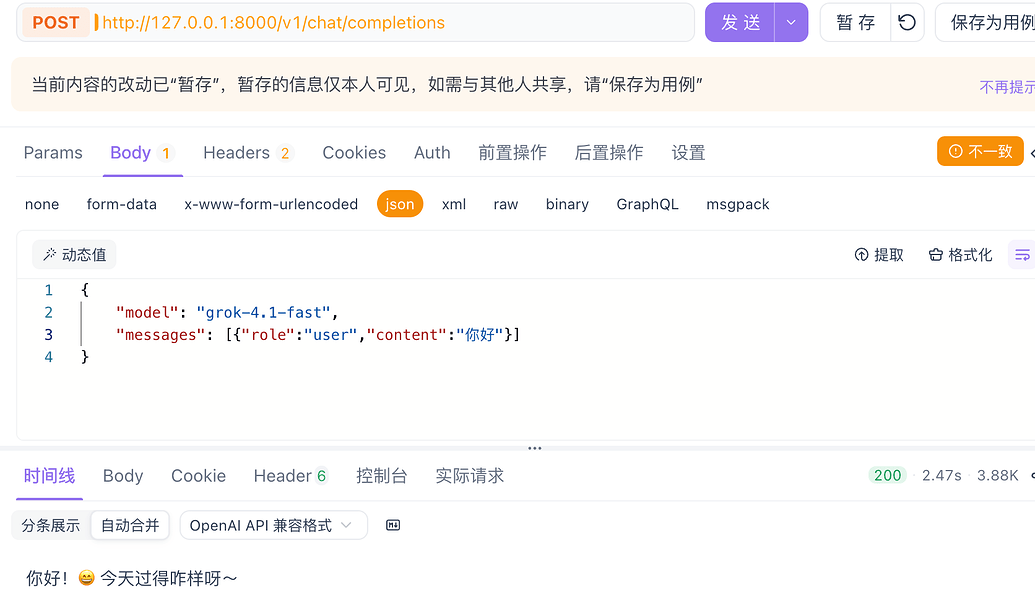Click the "messages" key in the JSON

coord(160,335)
